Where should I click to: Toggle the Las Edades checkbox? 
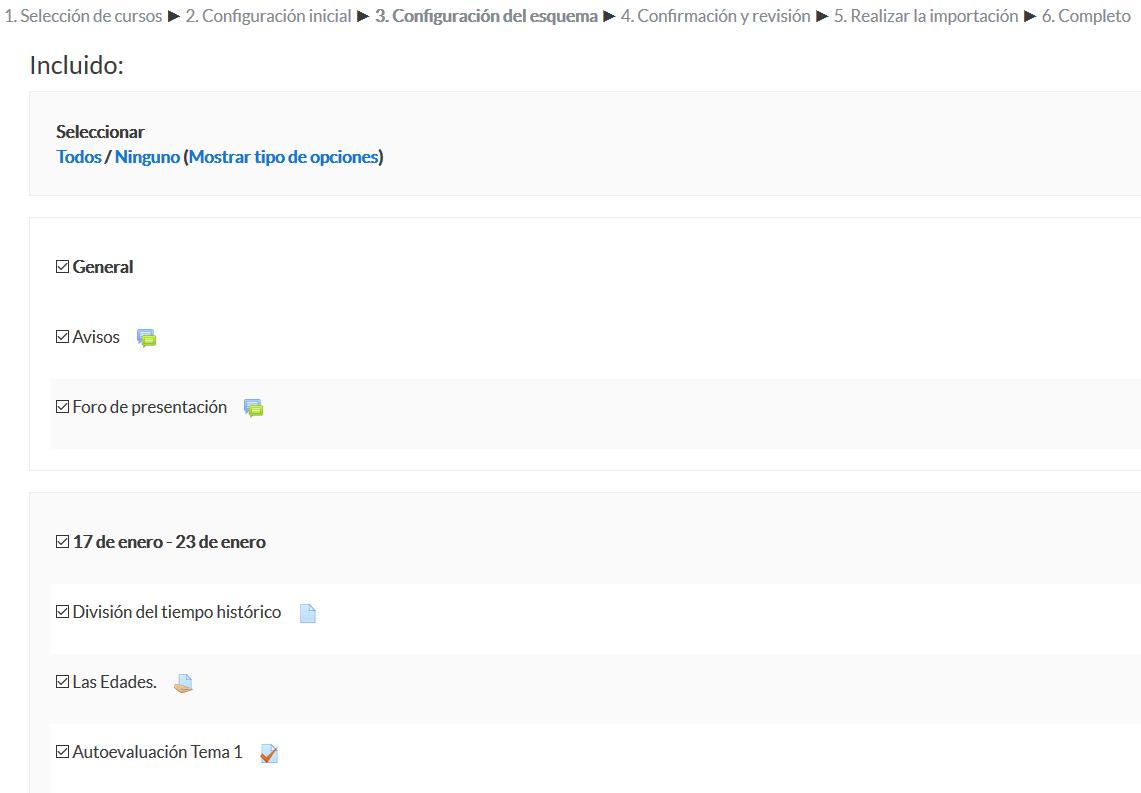tap(63, 682)
